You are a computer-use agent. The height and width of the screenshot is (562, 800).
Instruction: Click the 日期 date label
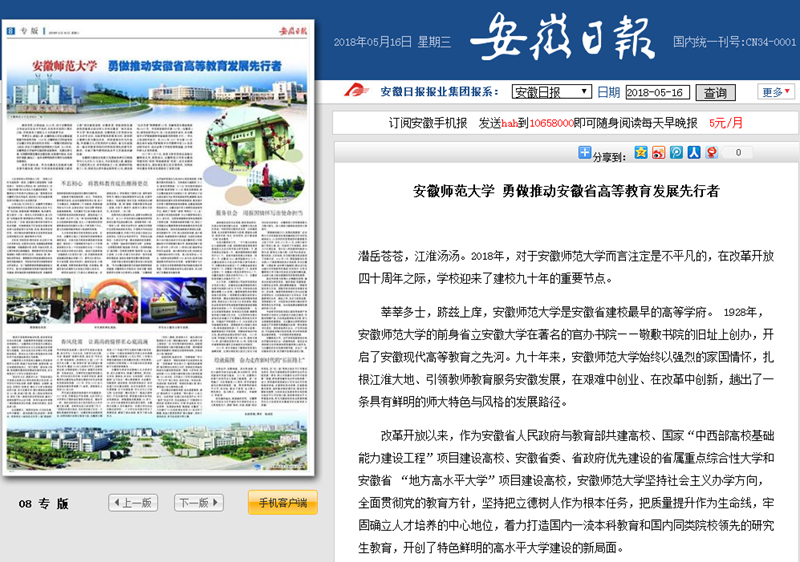tap(608, 92)
